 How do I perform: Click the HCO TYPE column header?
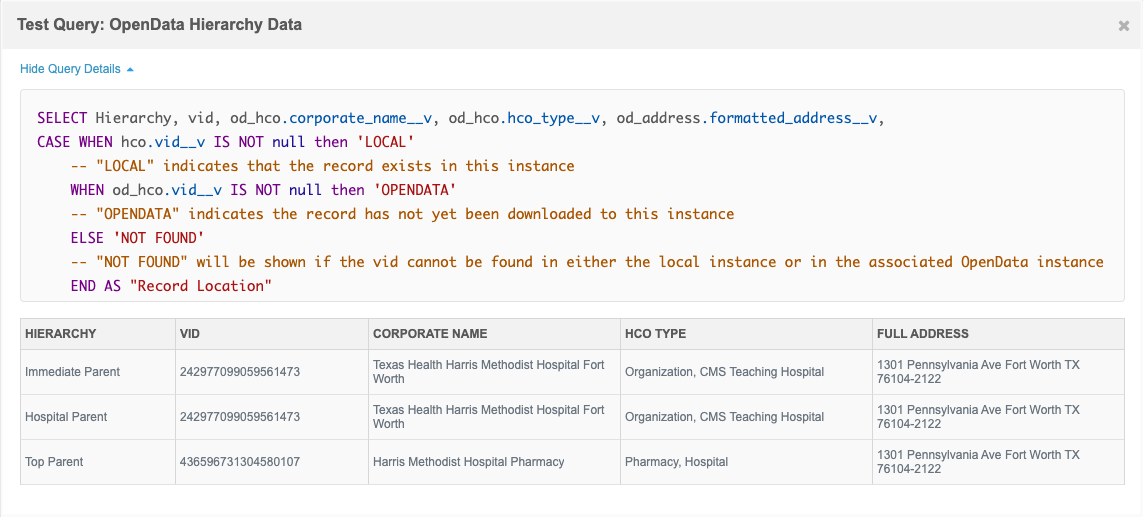[x=655, y=334]
